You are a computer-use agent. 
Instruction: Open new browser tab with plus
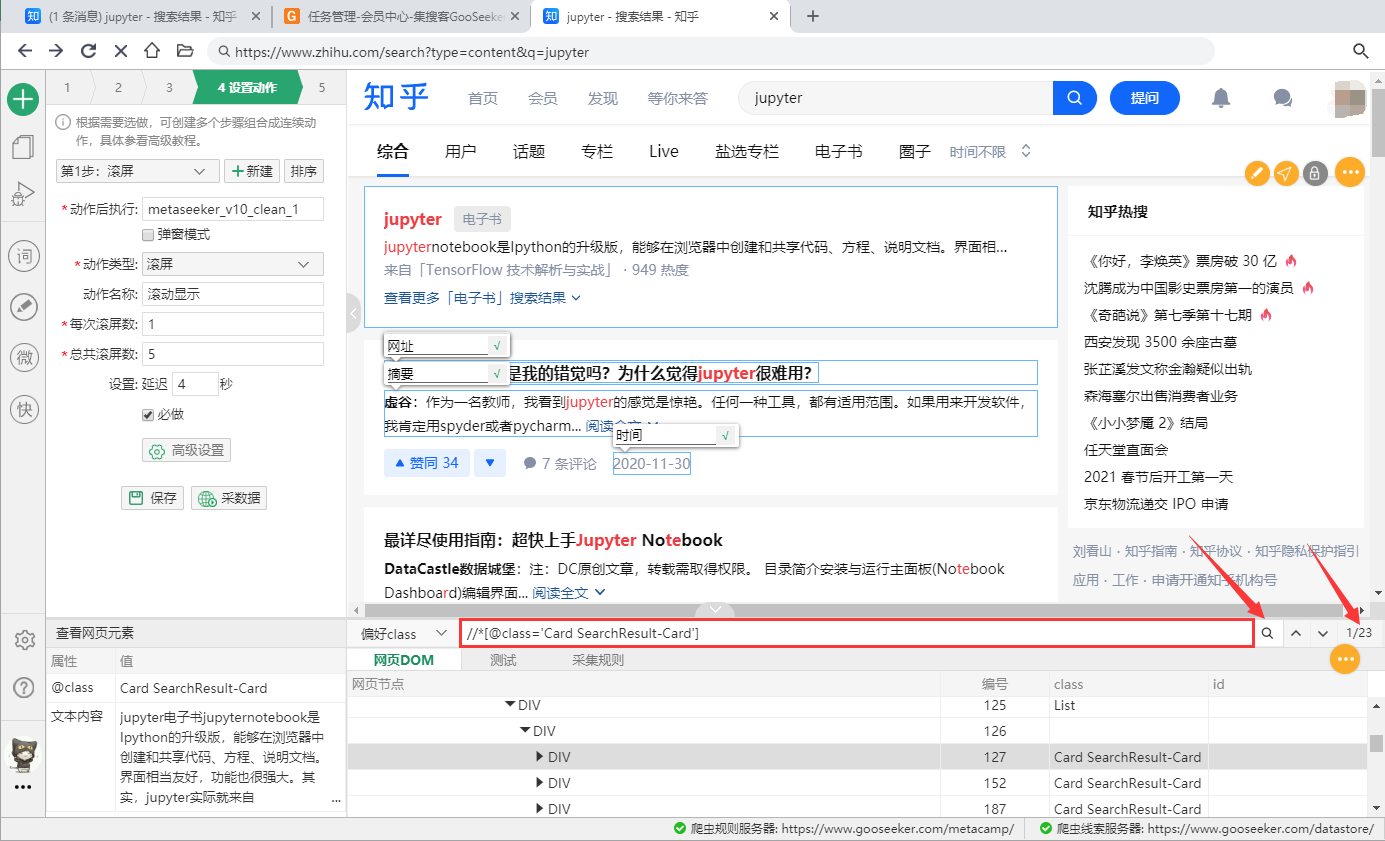(x=813, y=16)
